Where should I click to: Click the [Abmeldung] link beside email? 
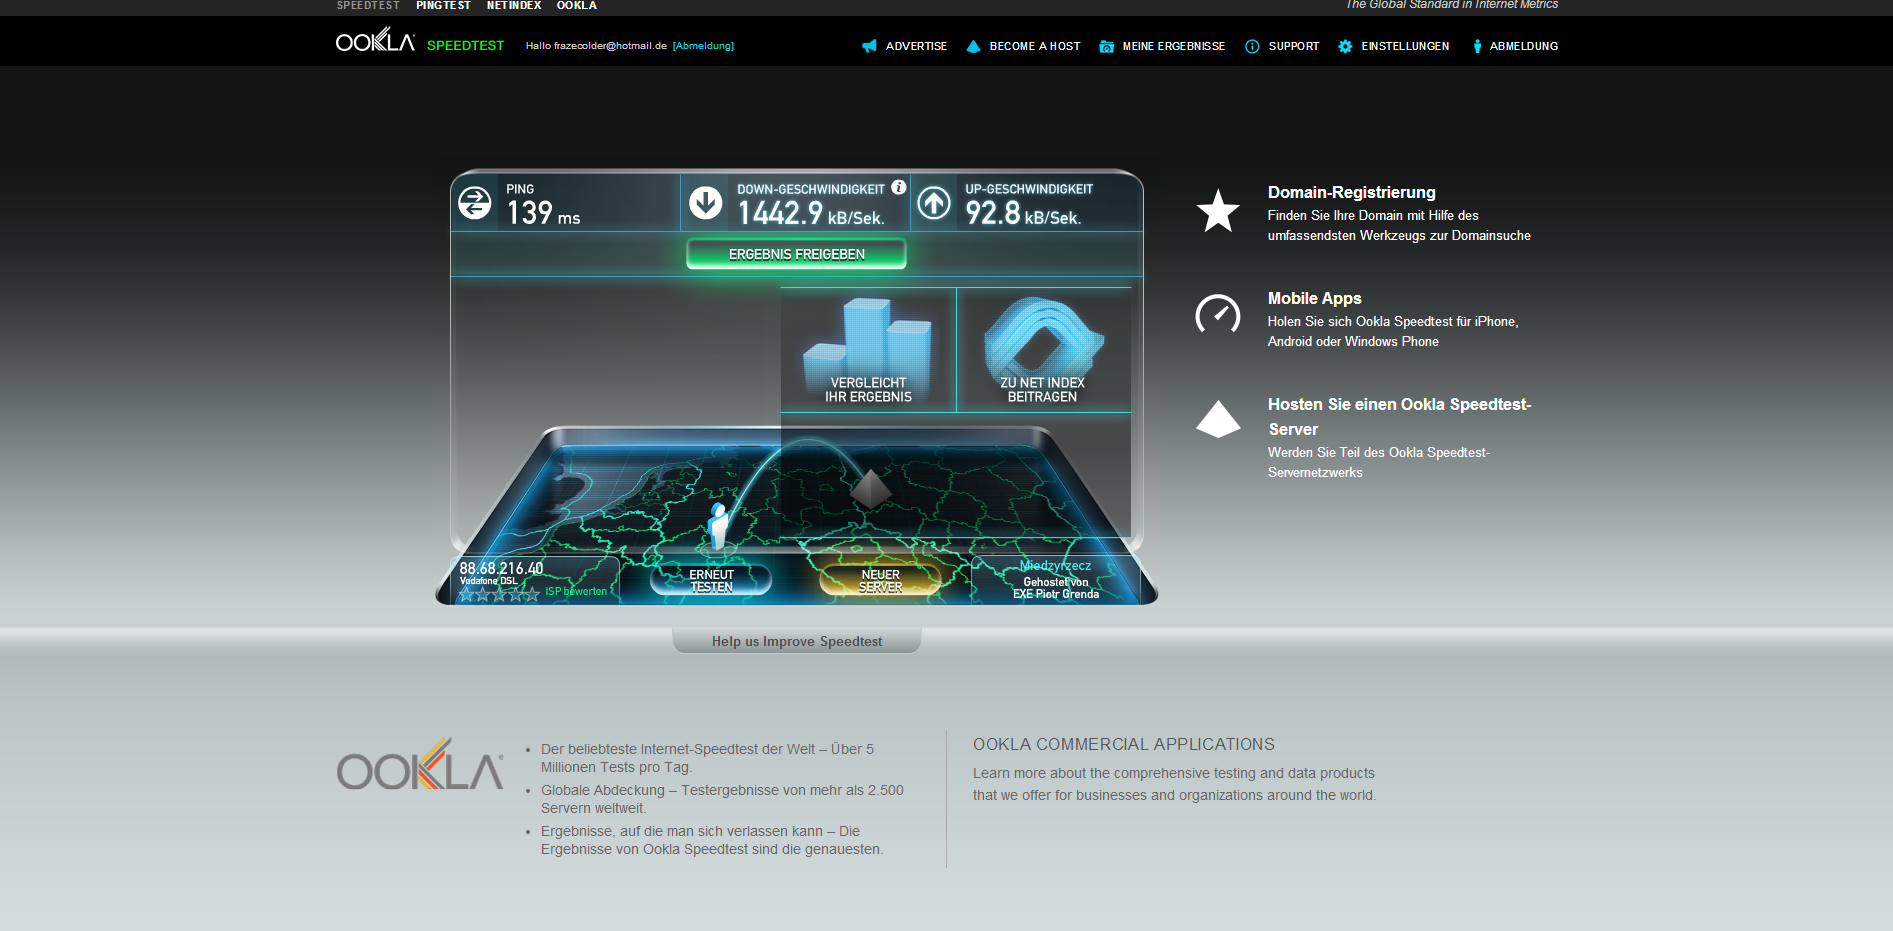click(703, 46)
